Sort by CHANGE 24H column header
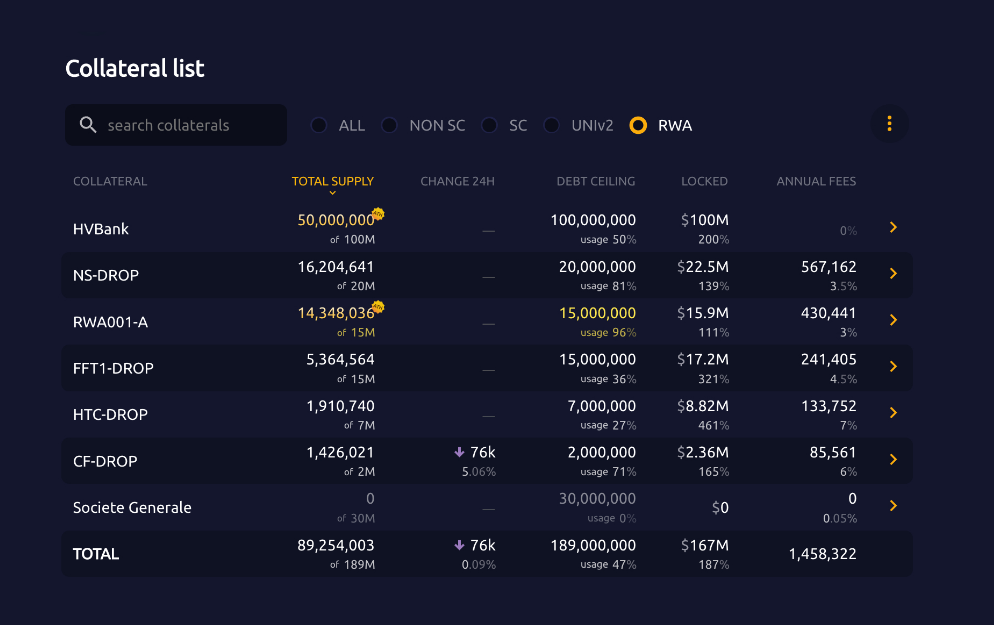The image size is (994, 625). coord(457,181)
